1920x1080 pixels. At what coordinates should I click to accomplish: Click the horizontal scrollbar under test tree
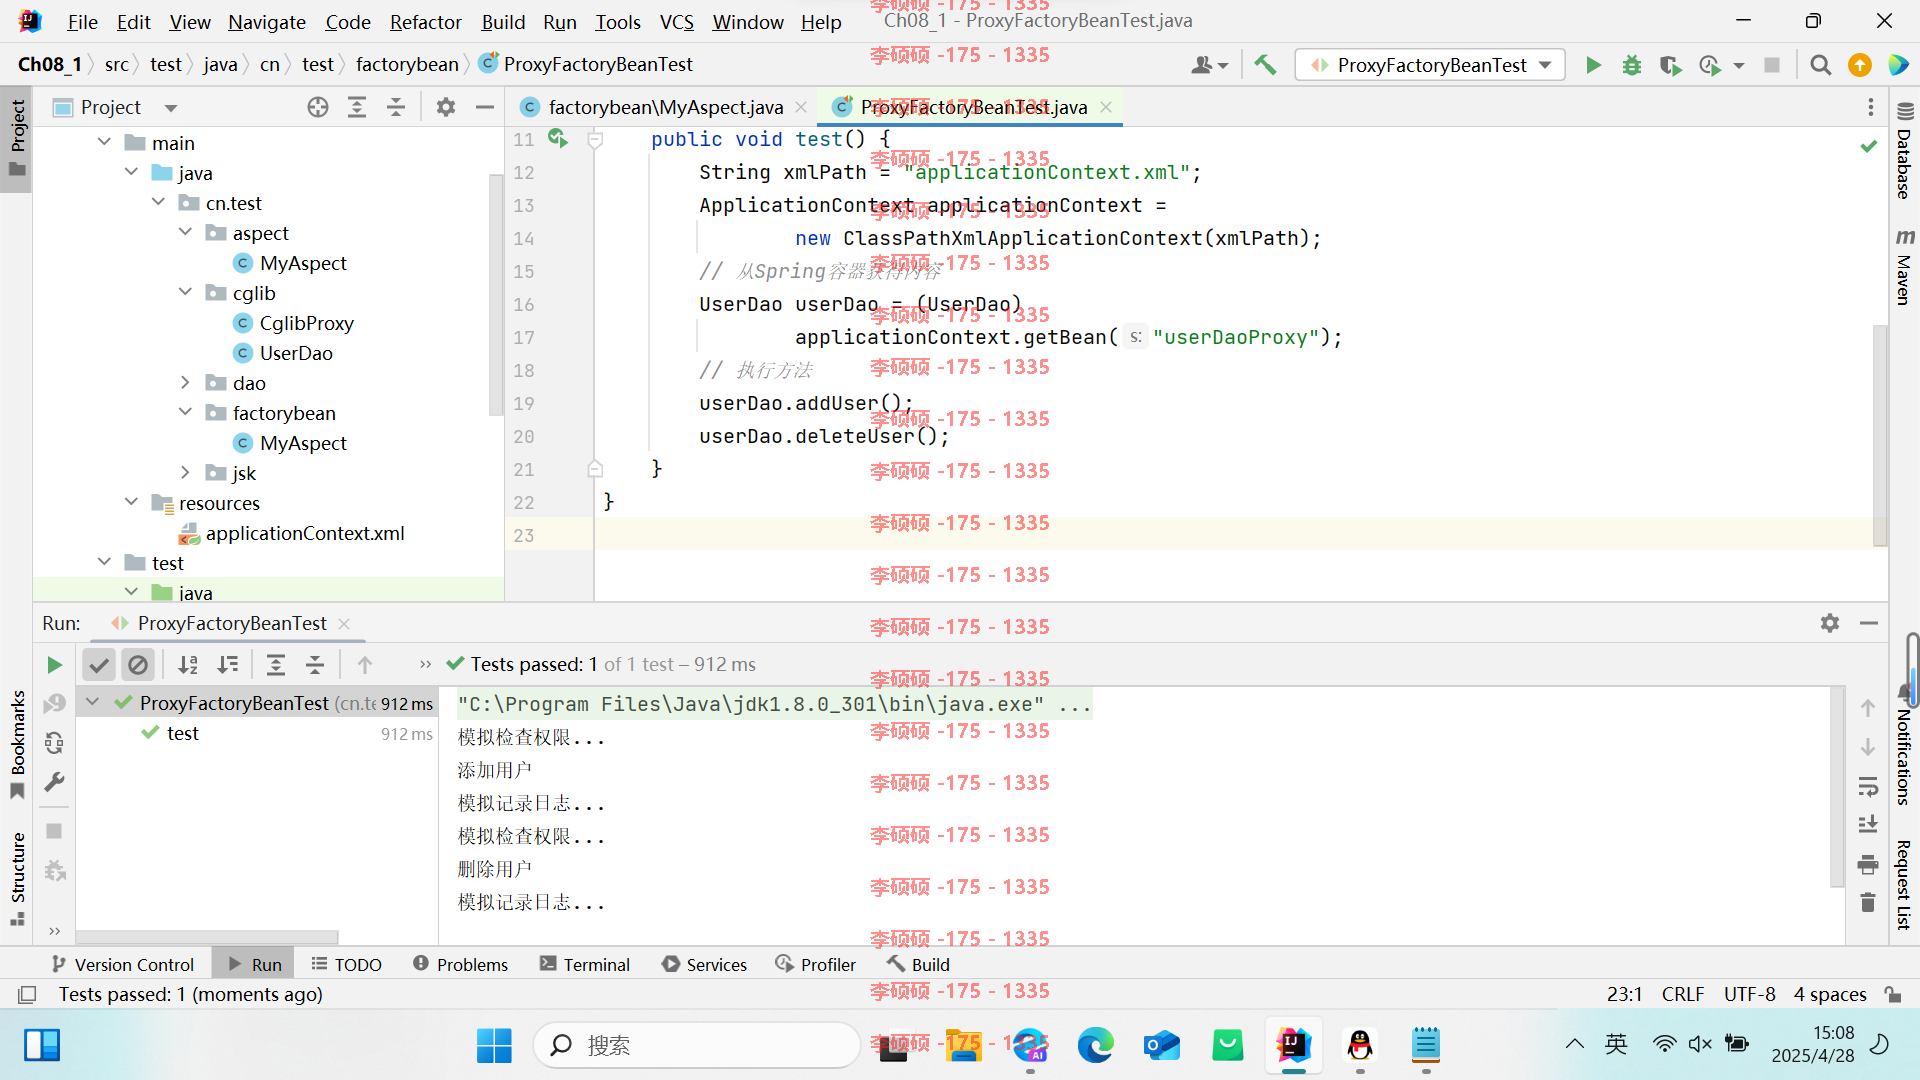(x=207, y=937)
